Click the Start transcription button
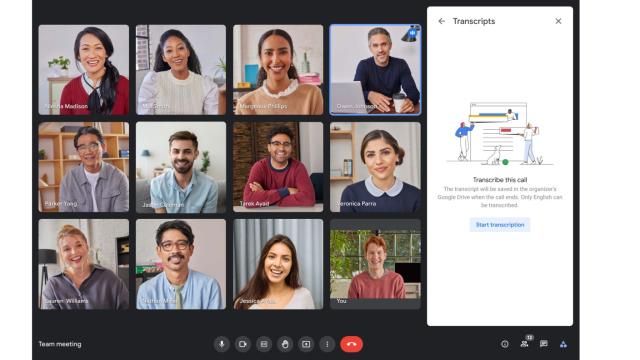This screenshot has width=640, height=360. click(500, 225)
